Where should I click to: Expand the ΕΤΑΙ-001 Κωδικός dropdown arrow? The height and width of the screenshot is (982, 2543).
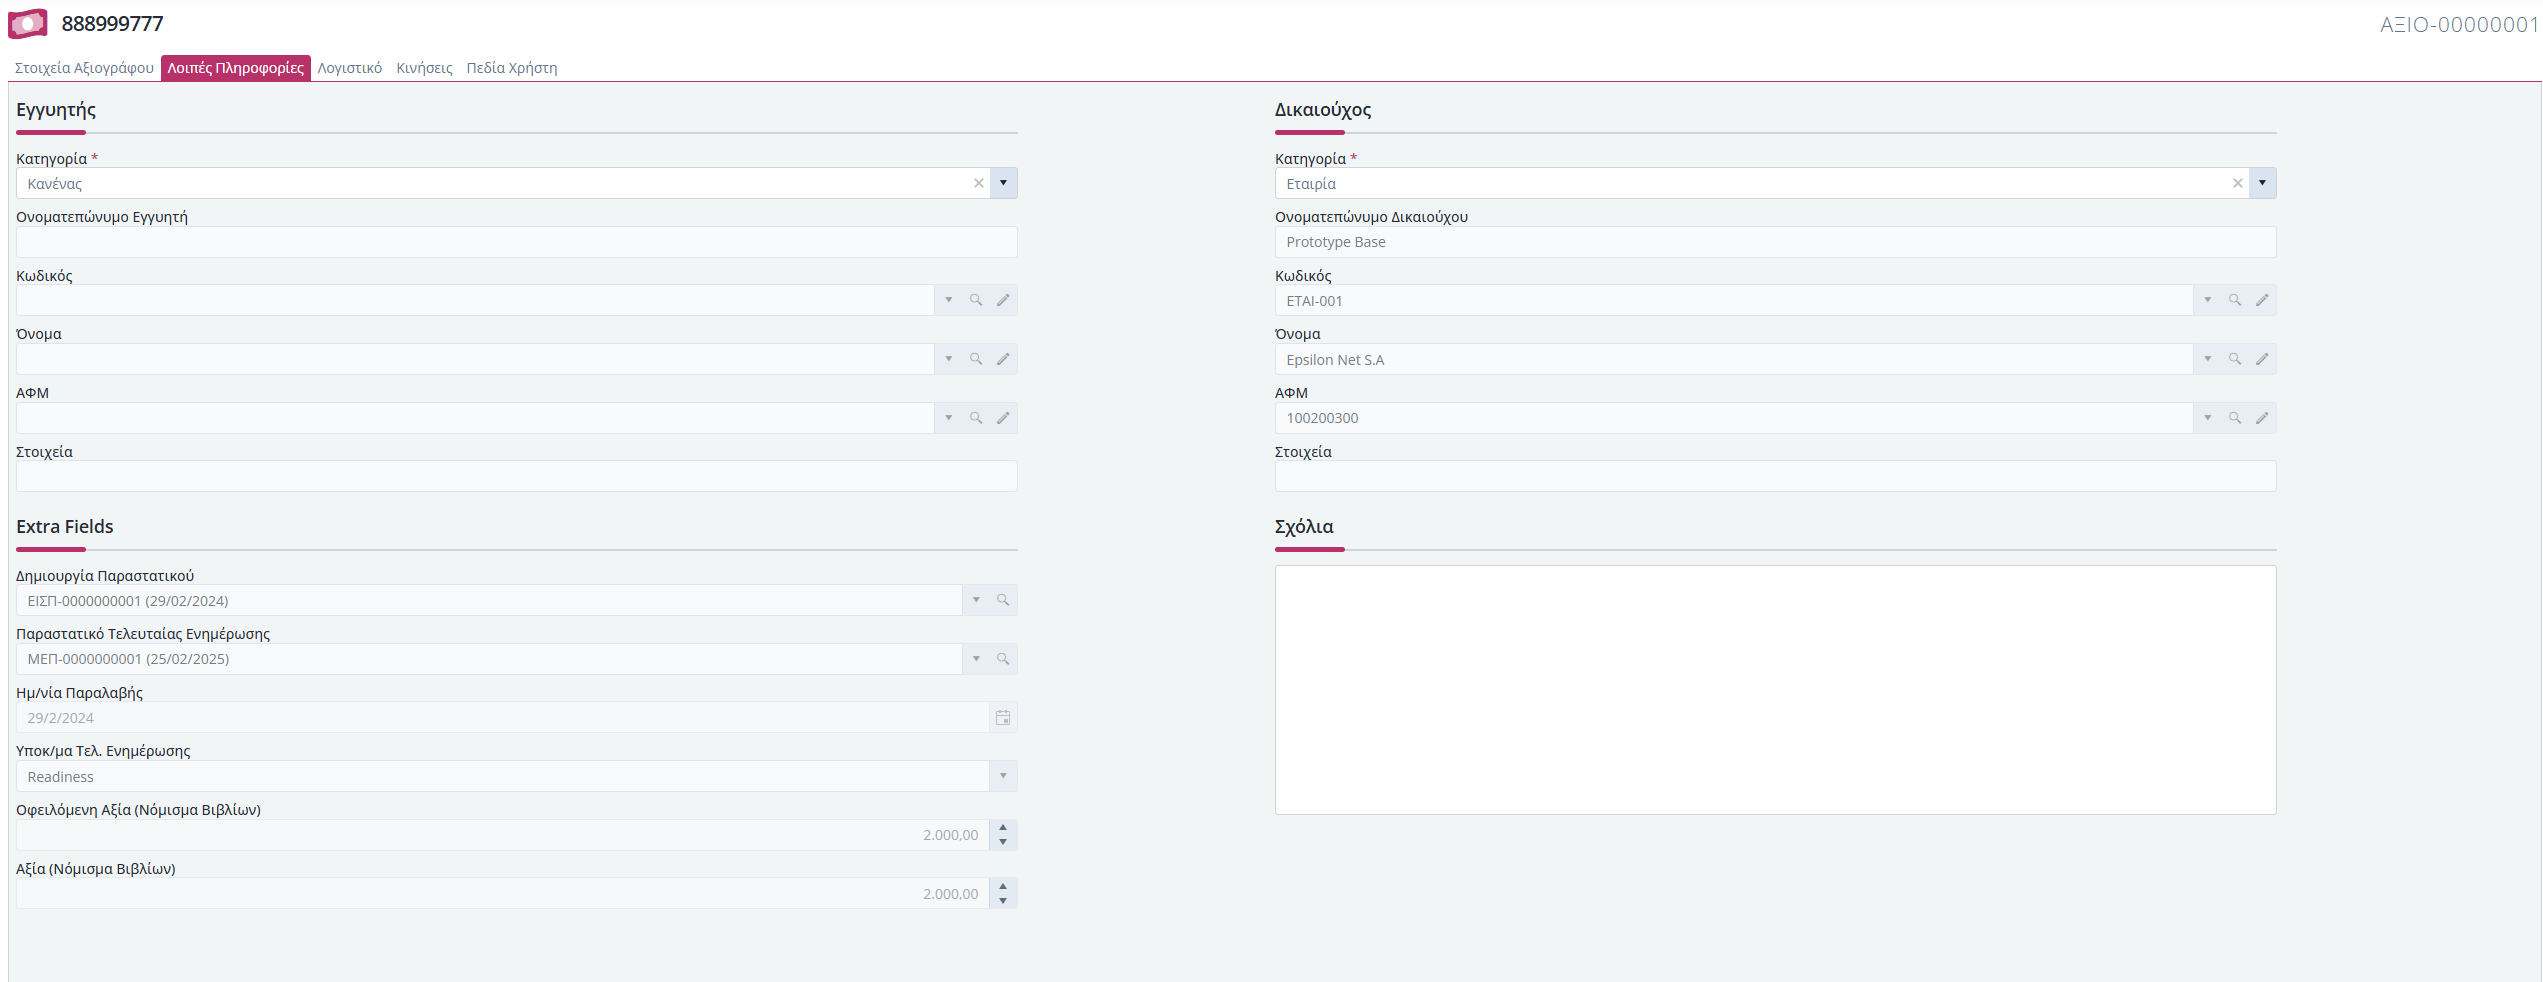click(2207, 300)
